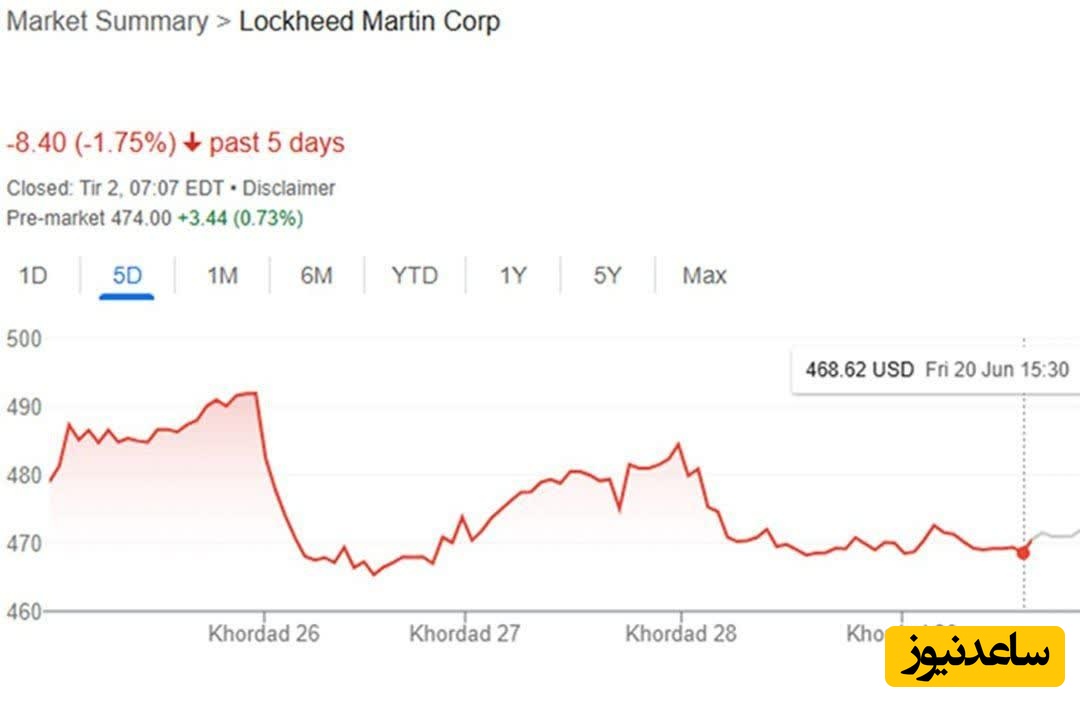The height and width of the screenshot is (702, 1080).
Task: Switch chart to 1M range
Action: click(x=222, y=276)
